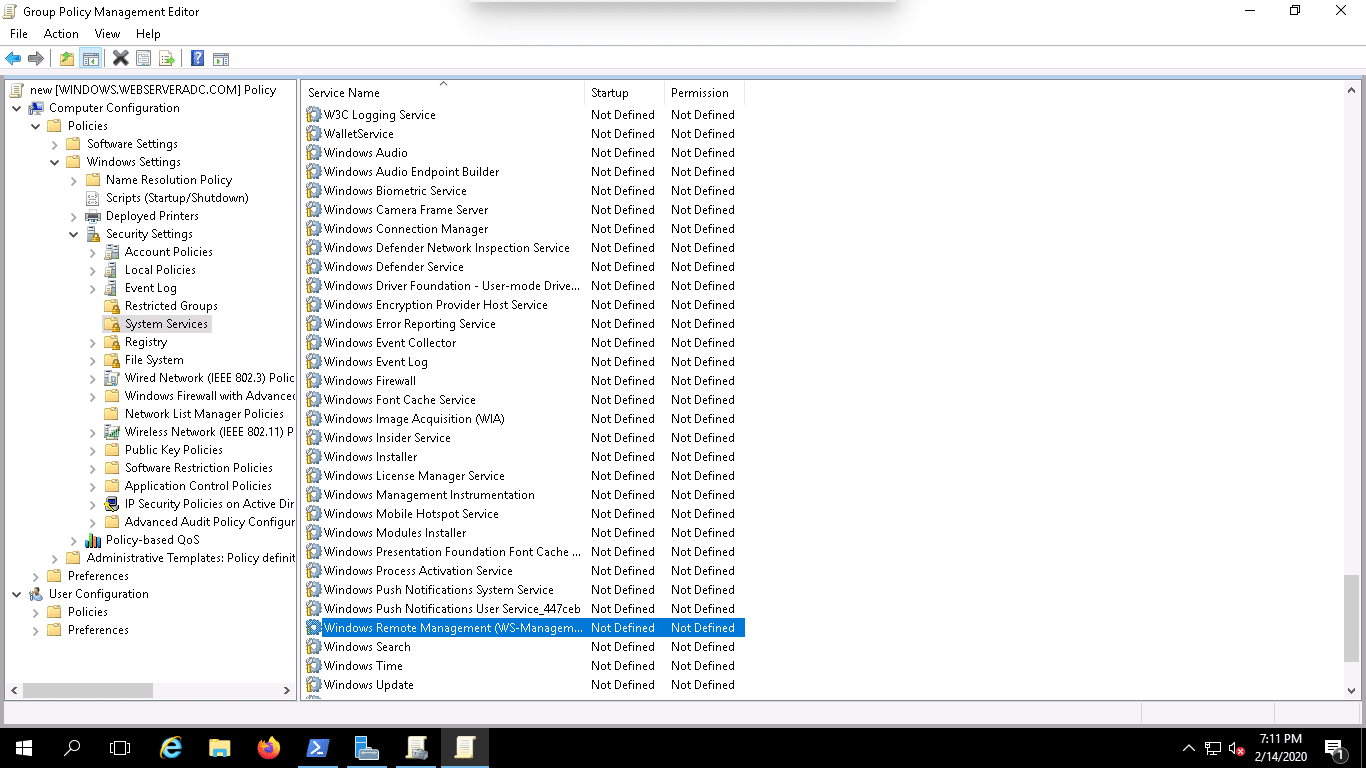This screenshot has height=768, width=1366.
Task: Click the Restricted Groups folder icon
Action: point(112,306)
